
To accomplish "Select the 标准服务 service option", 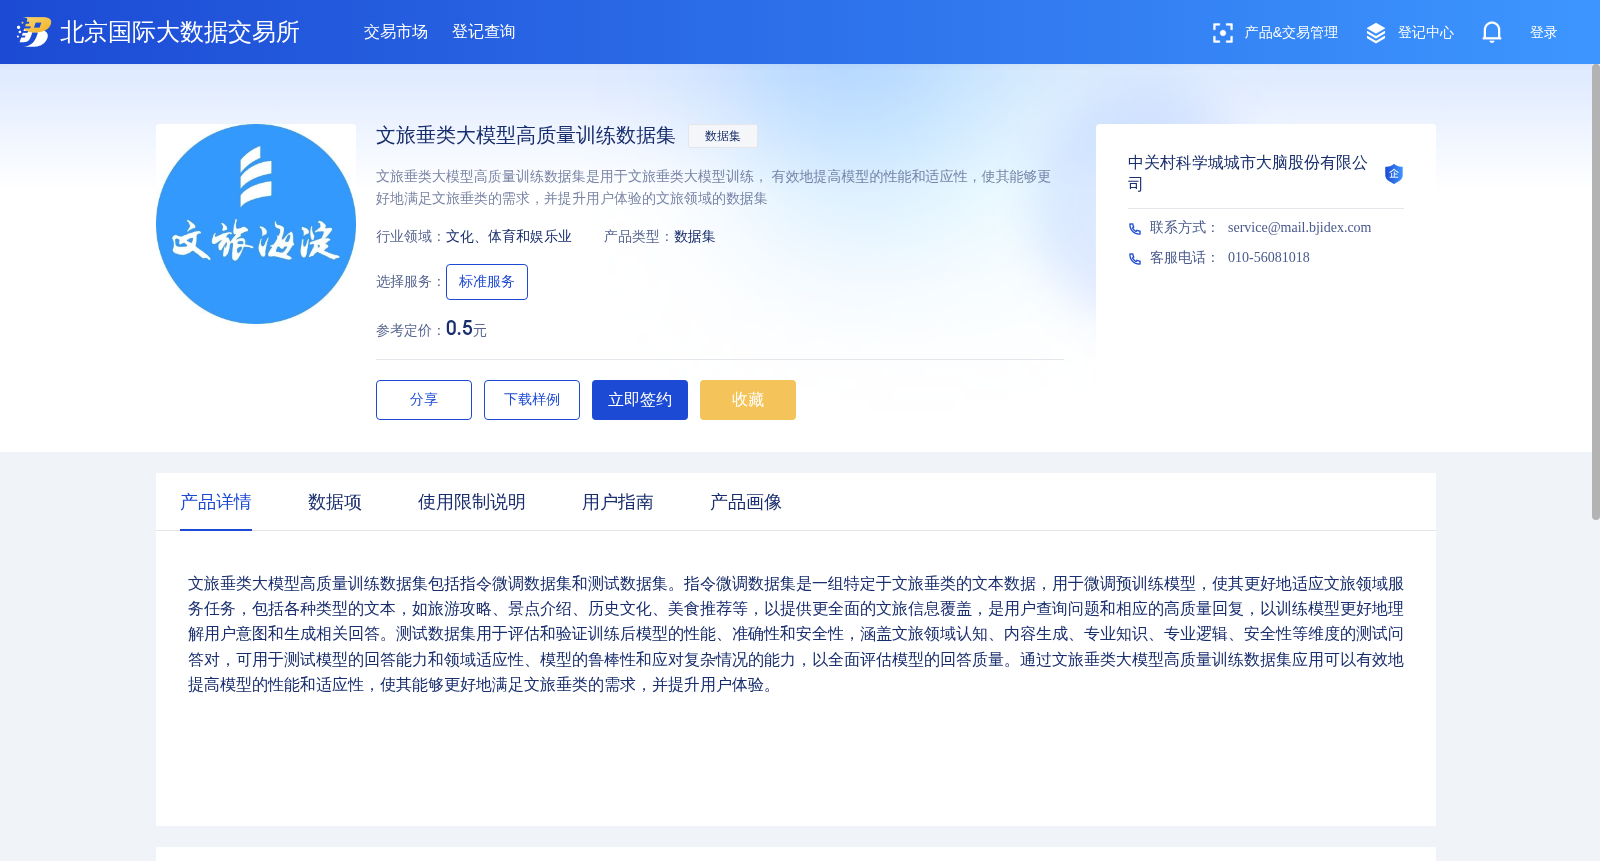I will click(x=487, y=282).
